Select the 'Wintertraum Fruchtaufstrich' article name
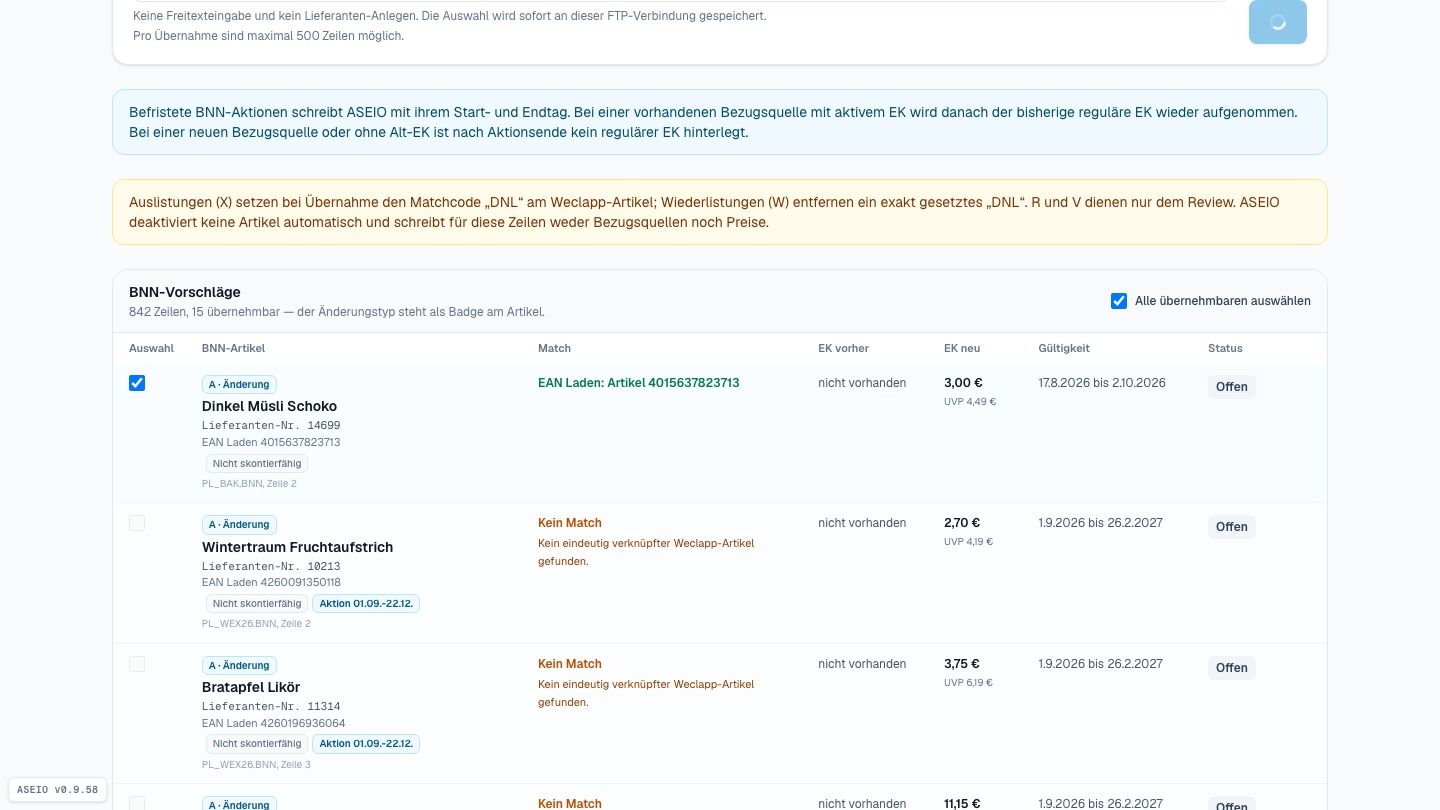1440x810 pixels. [297, 547]
